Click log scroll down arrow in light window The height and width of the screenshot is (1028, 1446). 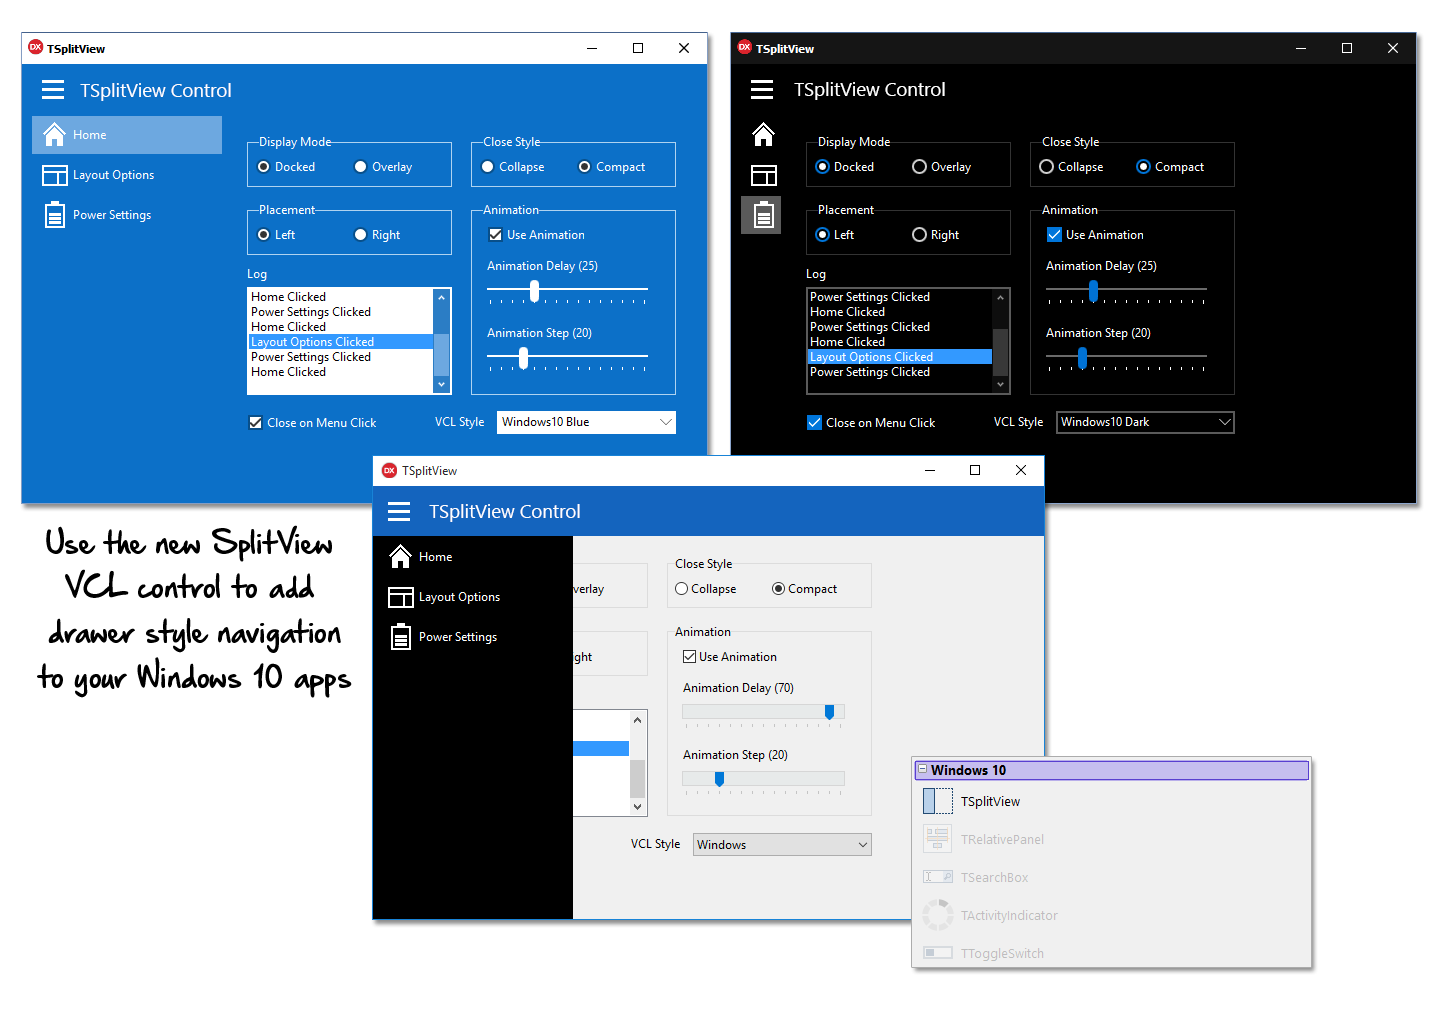click(x=637, y=806)
